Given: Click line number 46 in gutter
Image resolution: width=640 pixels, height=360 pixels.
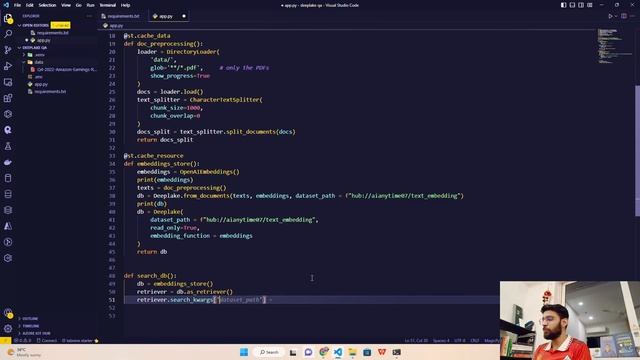Looking at the screenshot, I should pyautogui.click(x=112, y=260).
